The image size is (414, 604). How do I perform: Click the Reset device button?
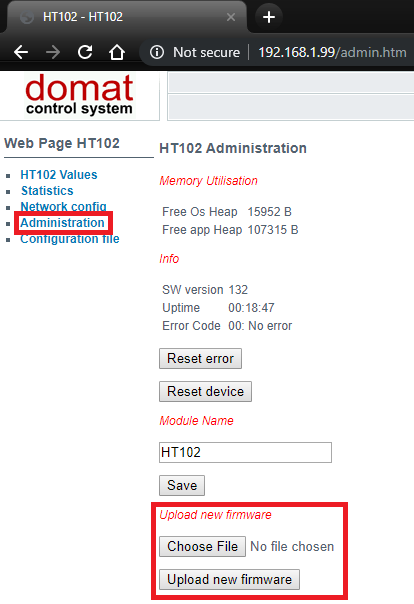click(205, 392)
